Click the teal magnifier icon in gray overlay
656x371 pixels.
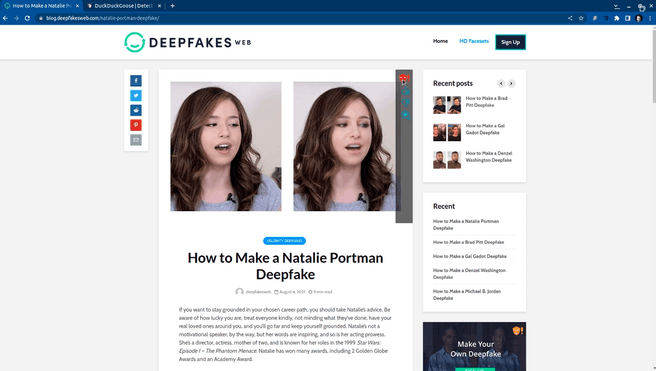405,115
